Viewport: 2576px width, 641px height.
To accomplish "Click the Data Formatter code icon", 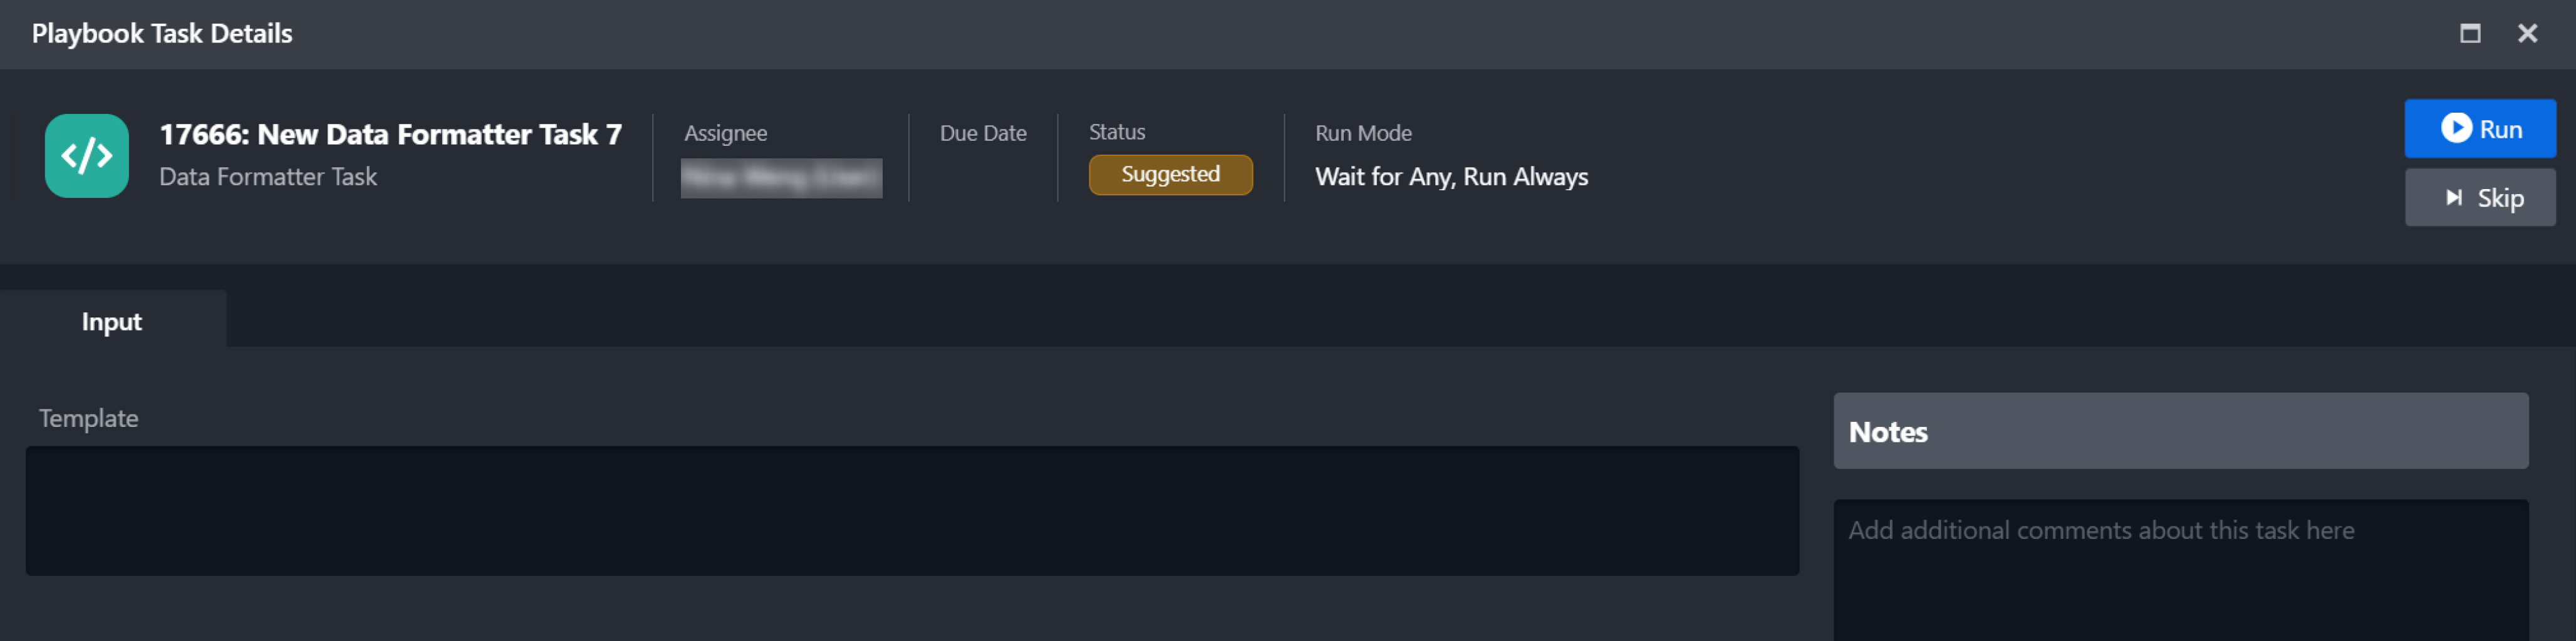I will pos(87,156).
